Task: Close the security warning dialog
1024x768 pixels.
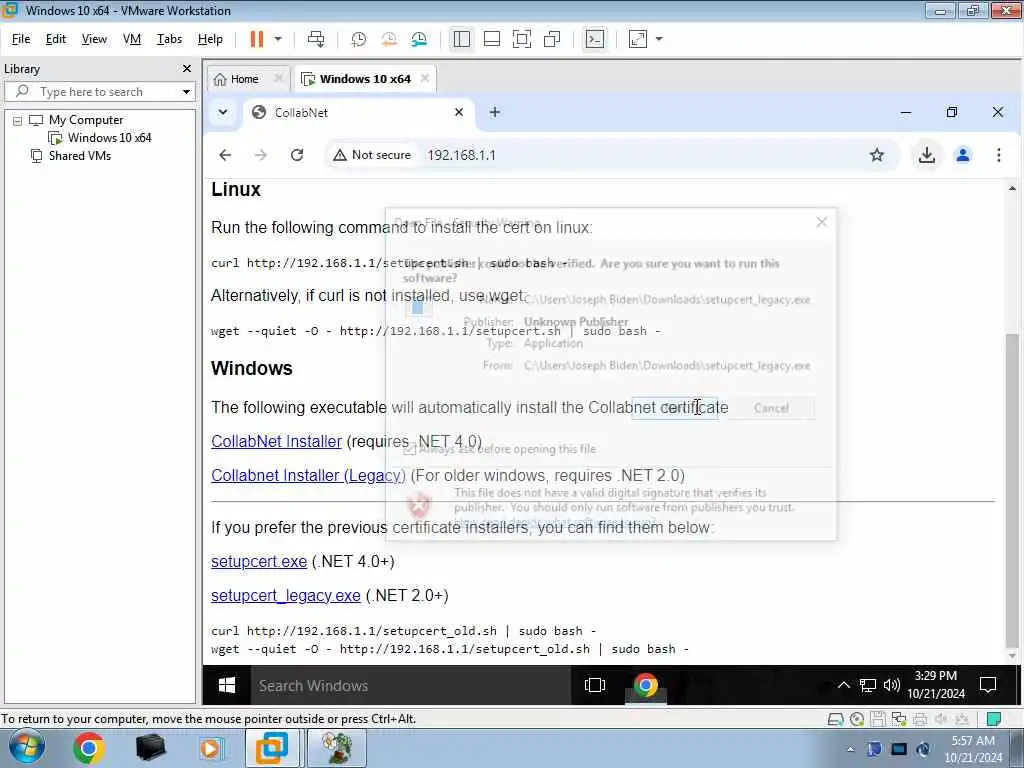Action: 822,223
